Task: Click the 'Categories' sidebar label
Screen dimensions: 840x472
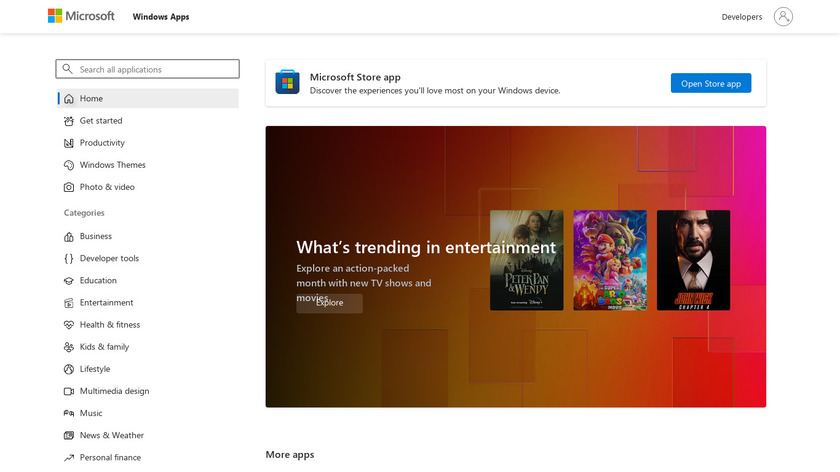Action: coord(84,213)
